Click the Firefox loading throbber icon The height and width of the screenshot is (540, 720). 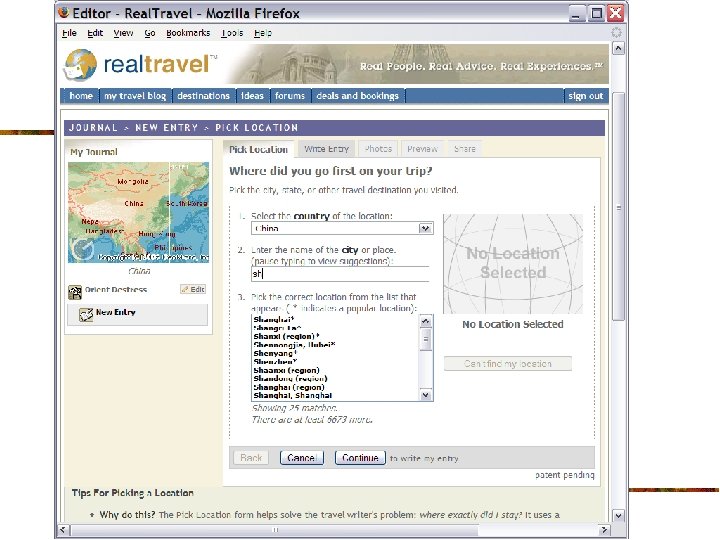(616, 32)
